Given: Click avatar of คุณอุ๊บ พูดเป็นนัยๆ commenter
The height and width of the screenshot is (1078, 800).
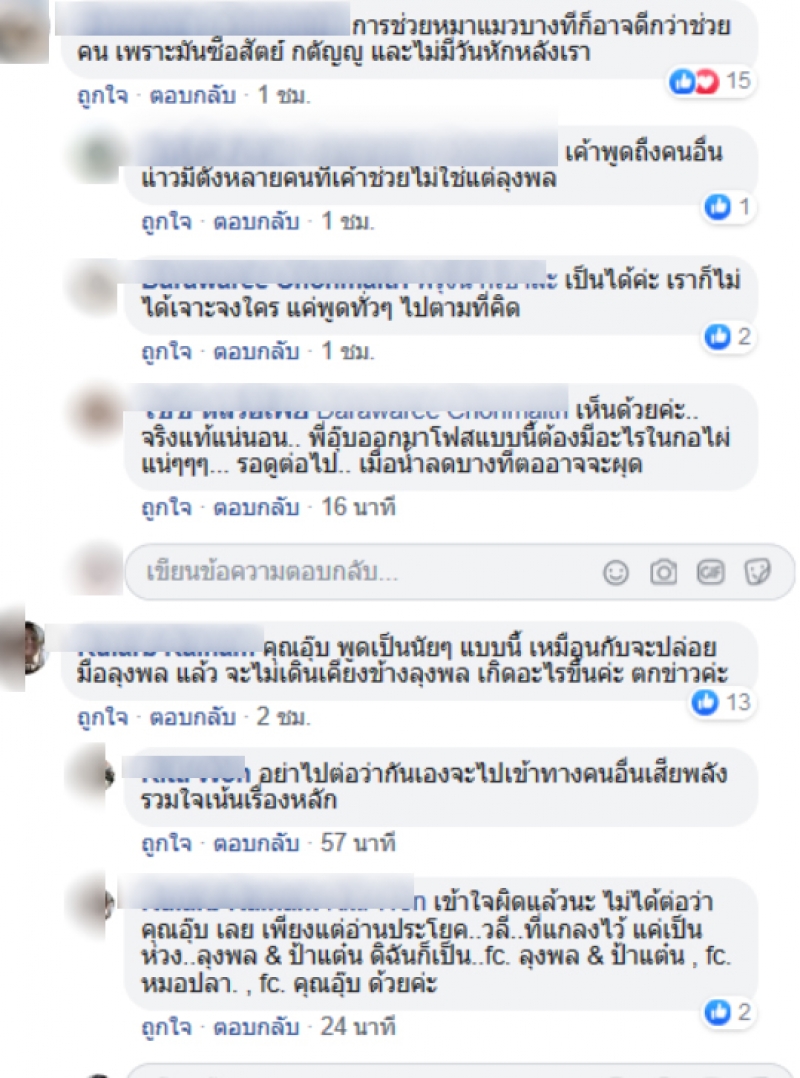Looking at the screenshot, I should coord(24,648).
